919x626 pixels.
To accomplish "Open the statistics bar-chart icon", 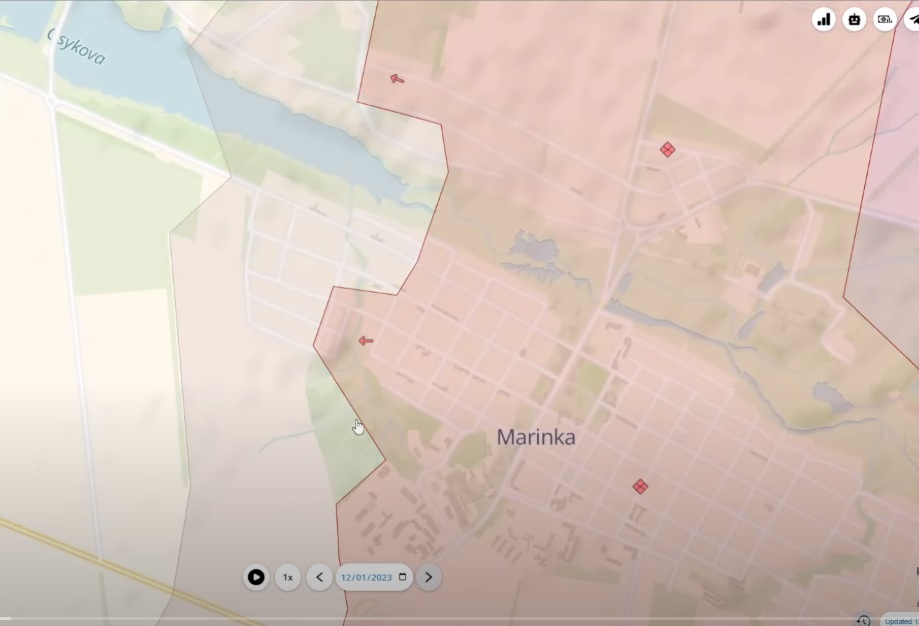I will pyautogui.click(x=823, y=19).
